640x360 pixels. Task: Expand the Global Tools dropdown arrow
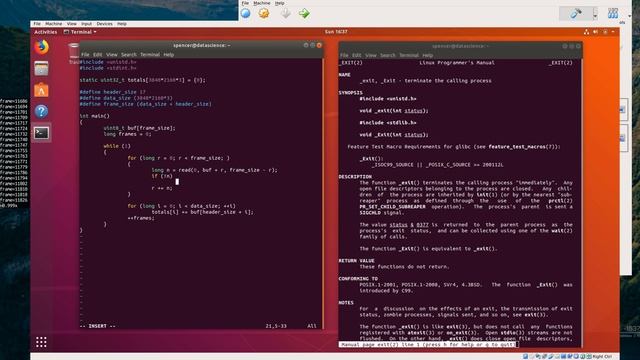[x=629, y=16]
